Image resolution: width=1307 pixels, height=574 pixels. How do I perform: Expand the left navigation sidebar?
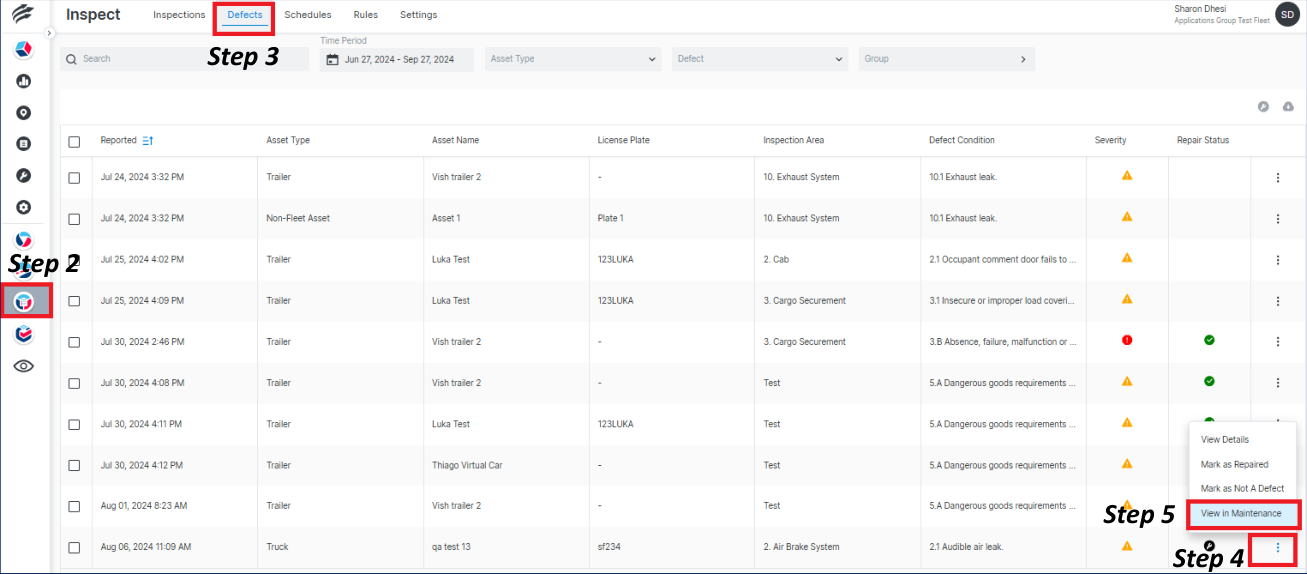pos(49,33)
